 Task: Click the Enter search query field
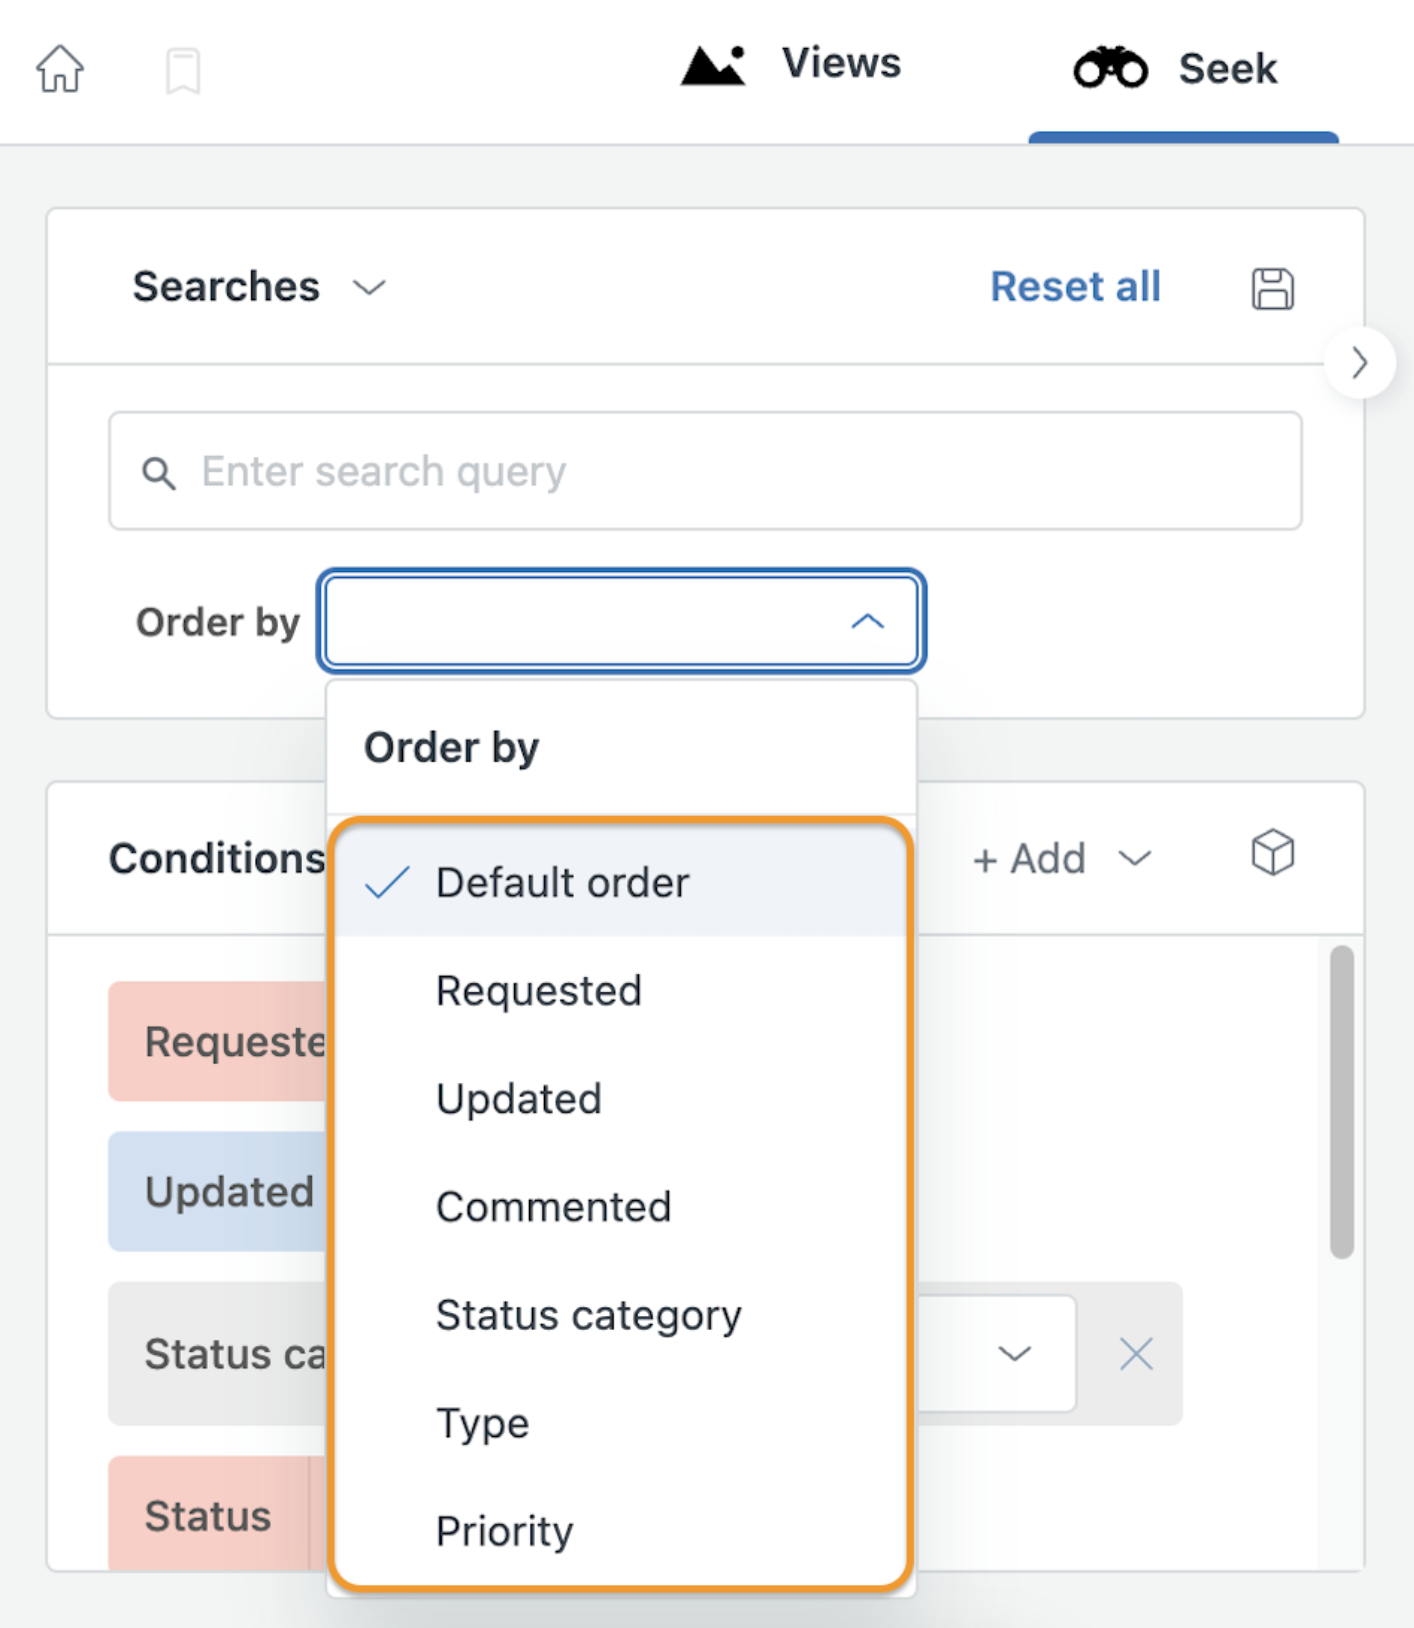coord(705,471)
